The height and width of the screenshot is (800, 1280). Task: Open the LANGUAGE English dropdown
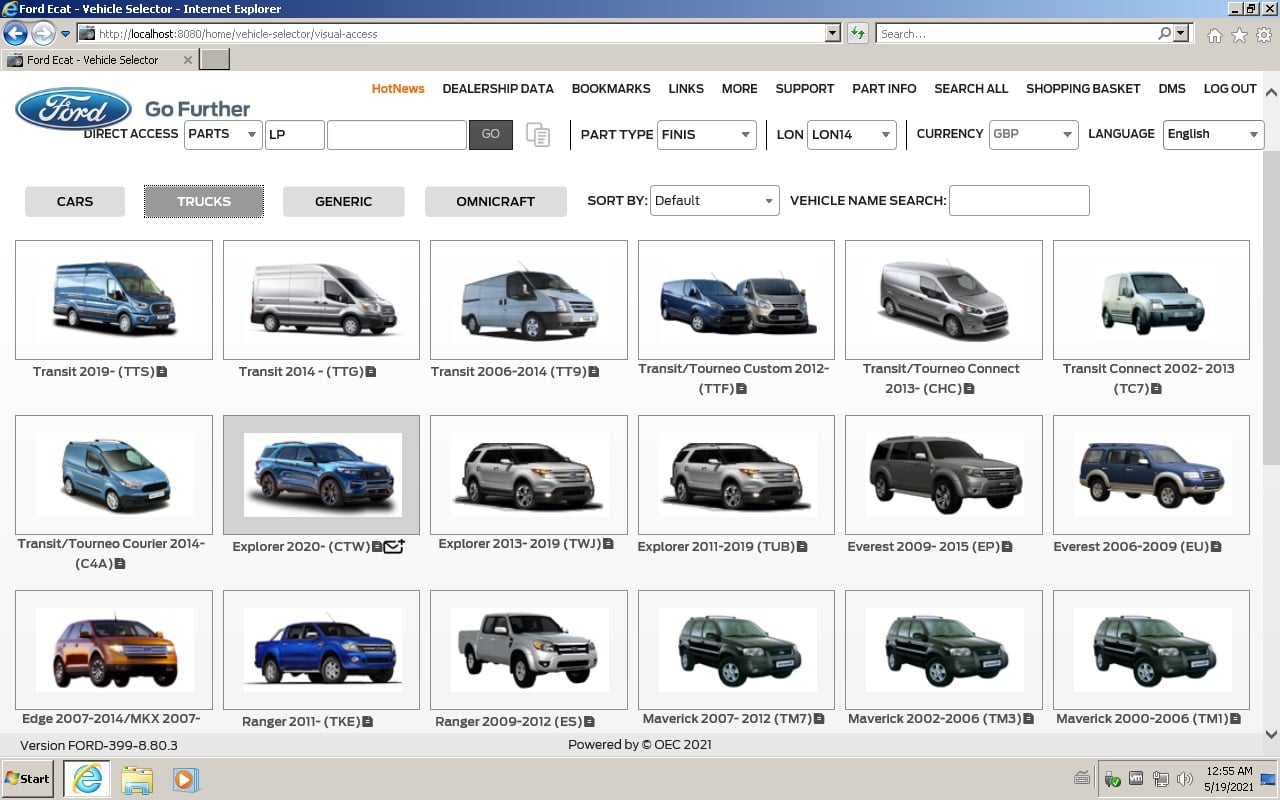pos(1213,135)
